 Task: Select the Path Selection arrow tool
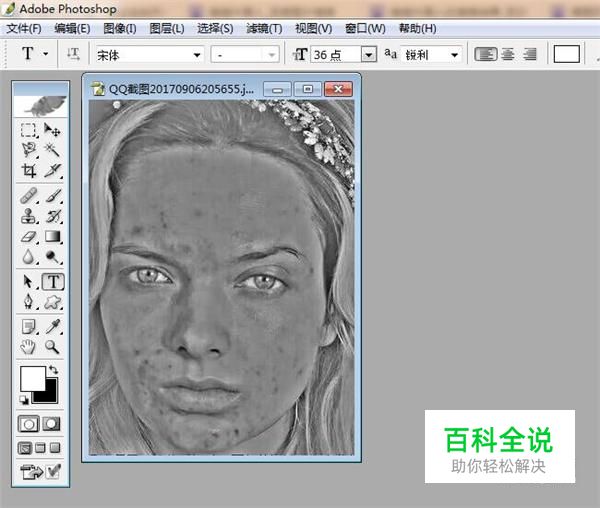[x=28, y=282]
